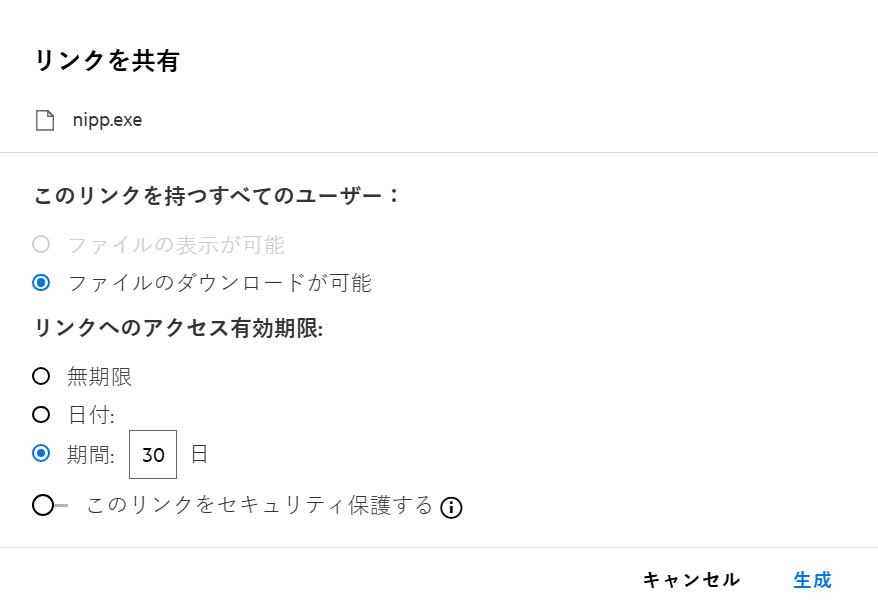Click the 期間: option label text
Viewport: 878px width, 614px height.
click(91, 455)
